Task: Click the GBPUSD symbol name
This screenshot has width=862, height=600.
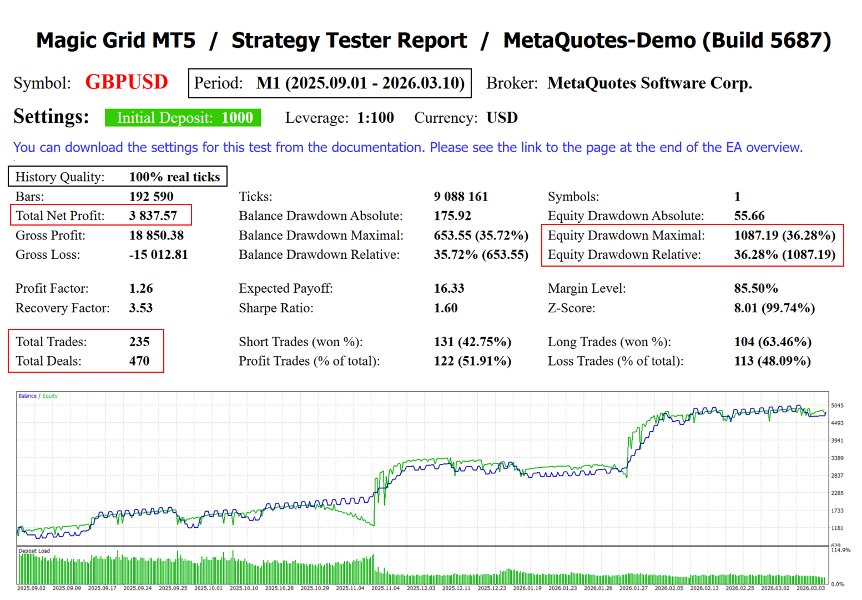Action: pos(126,82)
